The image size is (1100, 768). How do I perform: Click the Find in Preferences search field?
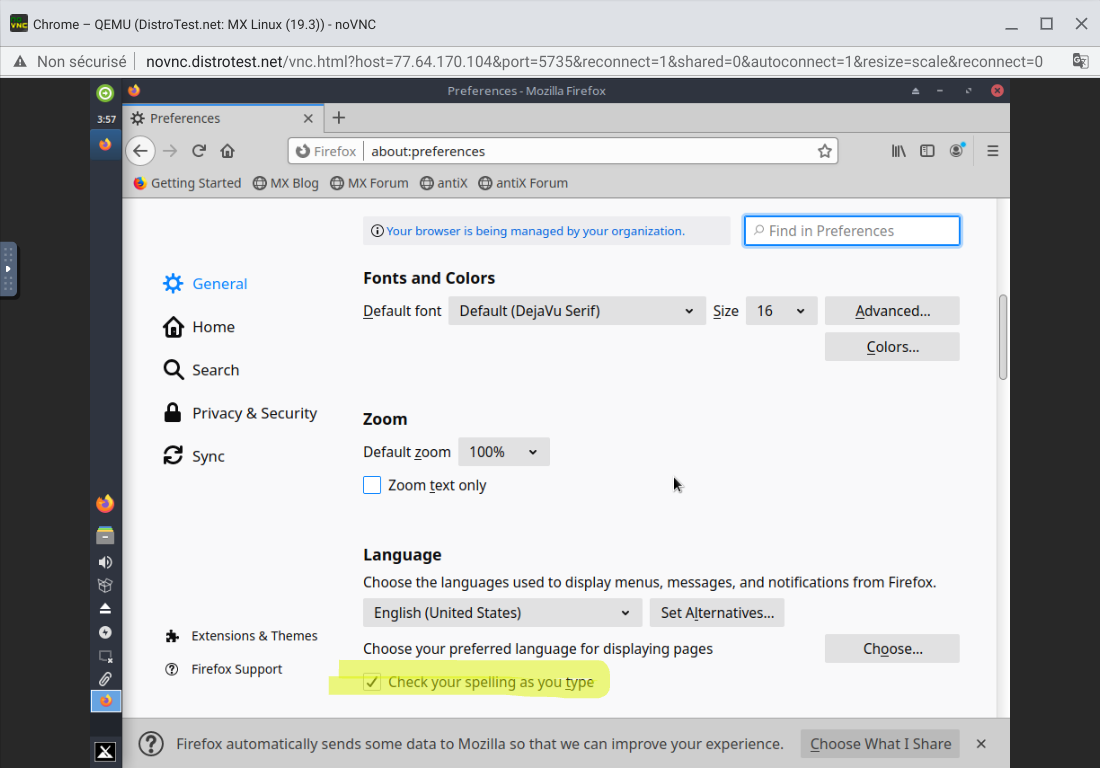(x=852, y=231)
